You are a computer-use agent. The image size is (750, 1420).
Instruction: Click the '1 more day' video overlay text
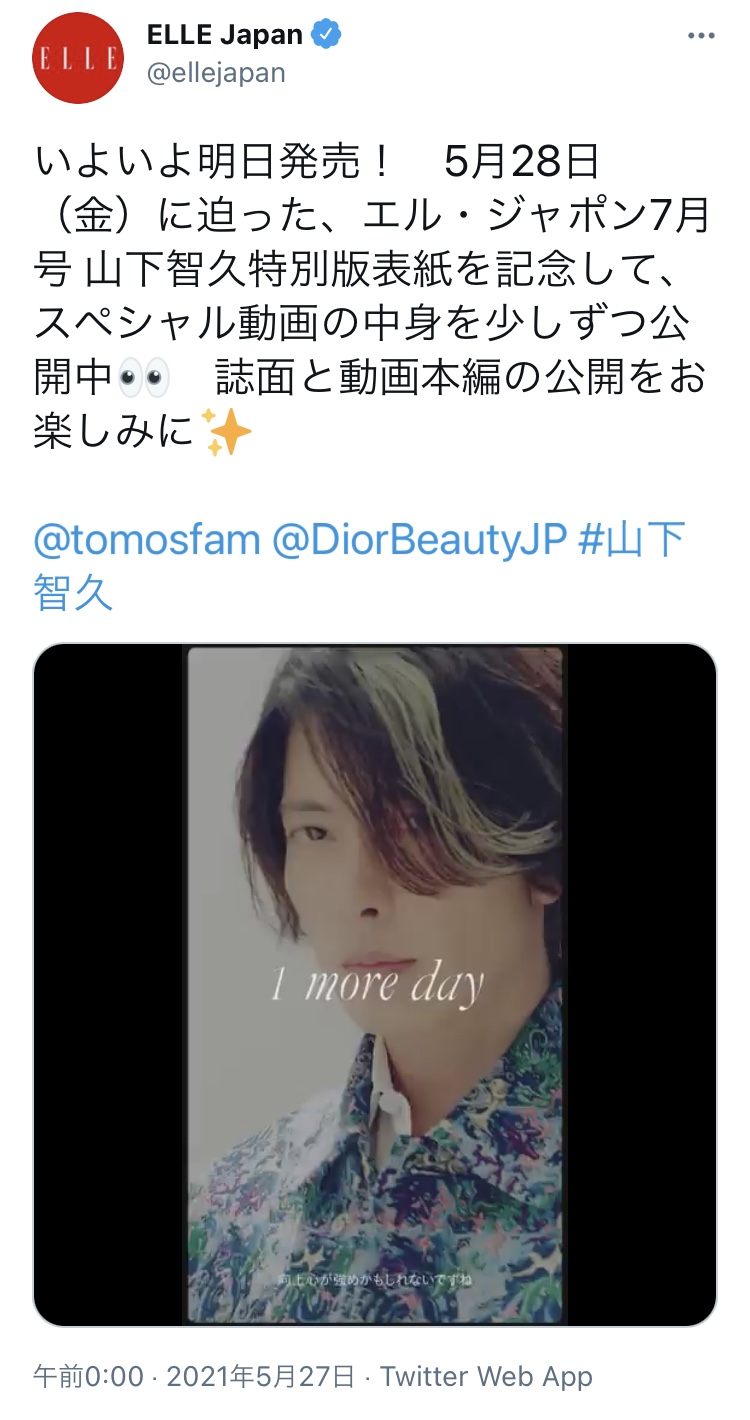pos(377,984)
